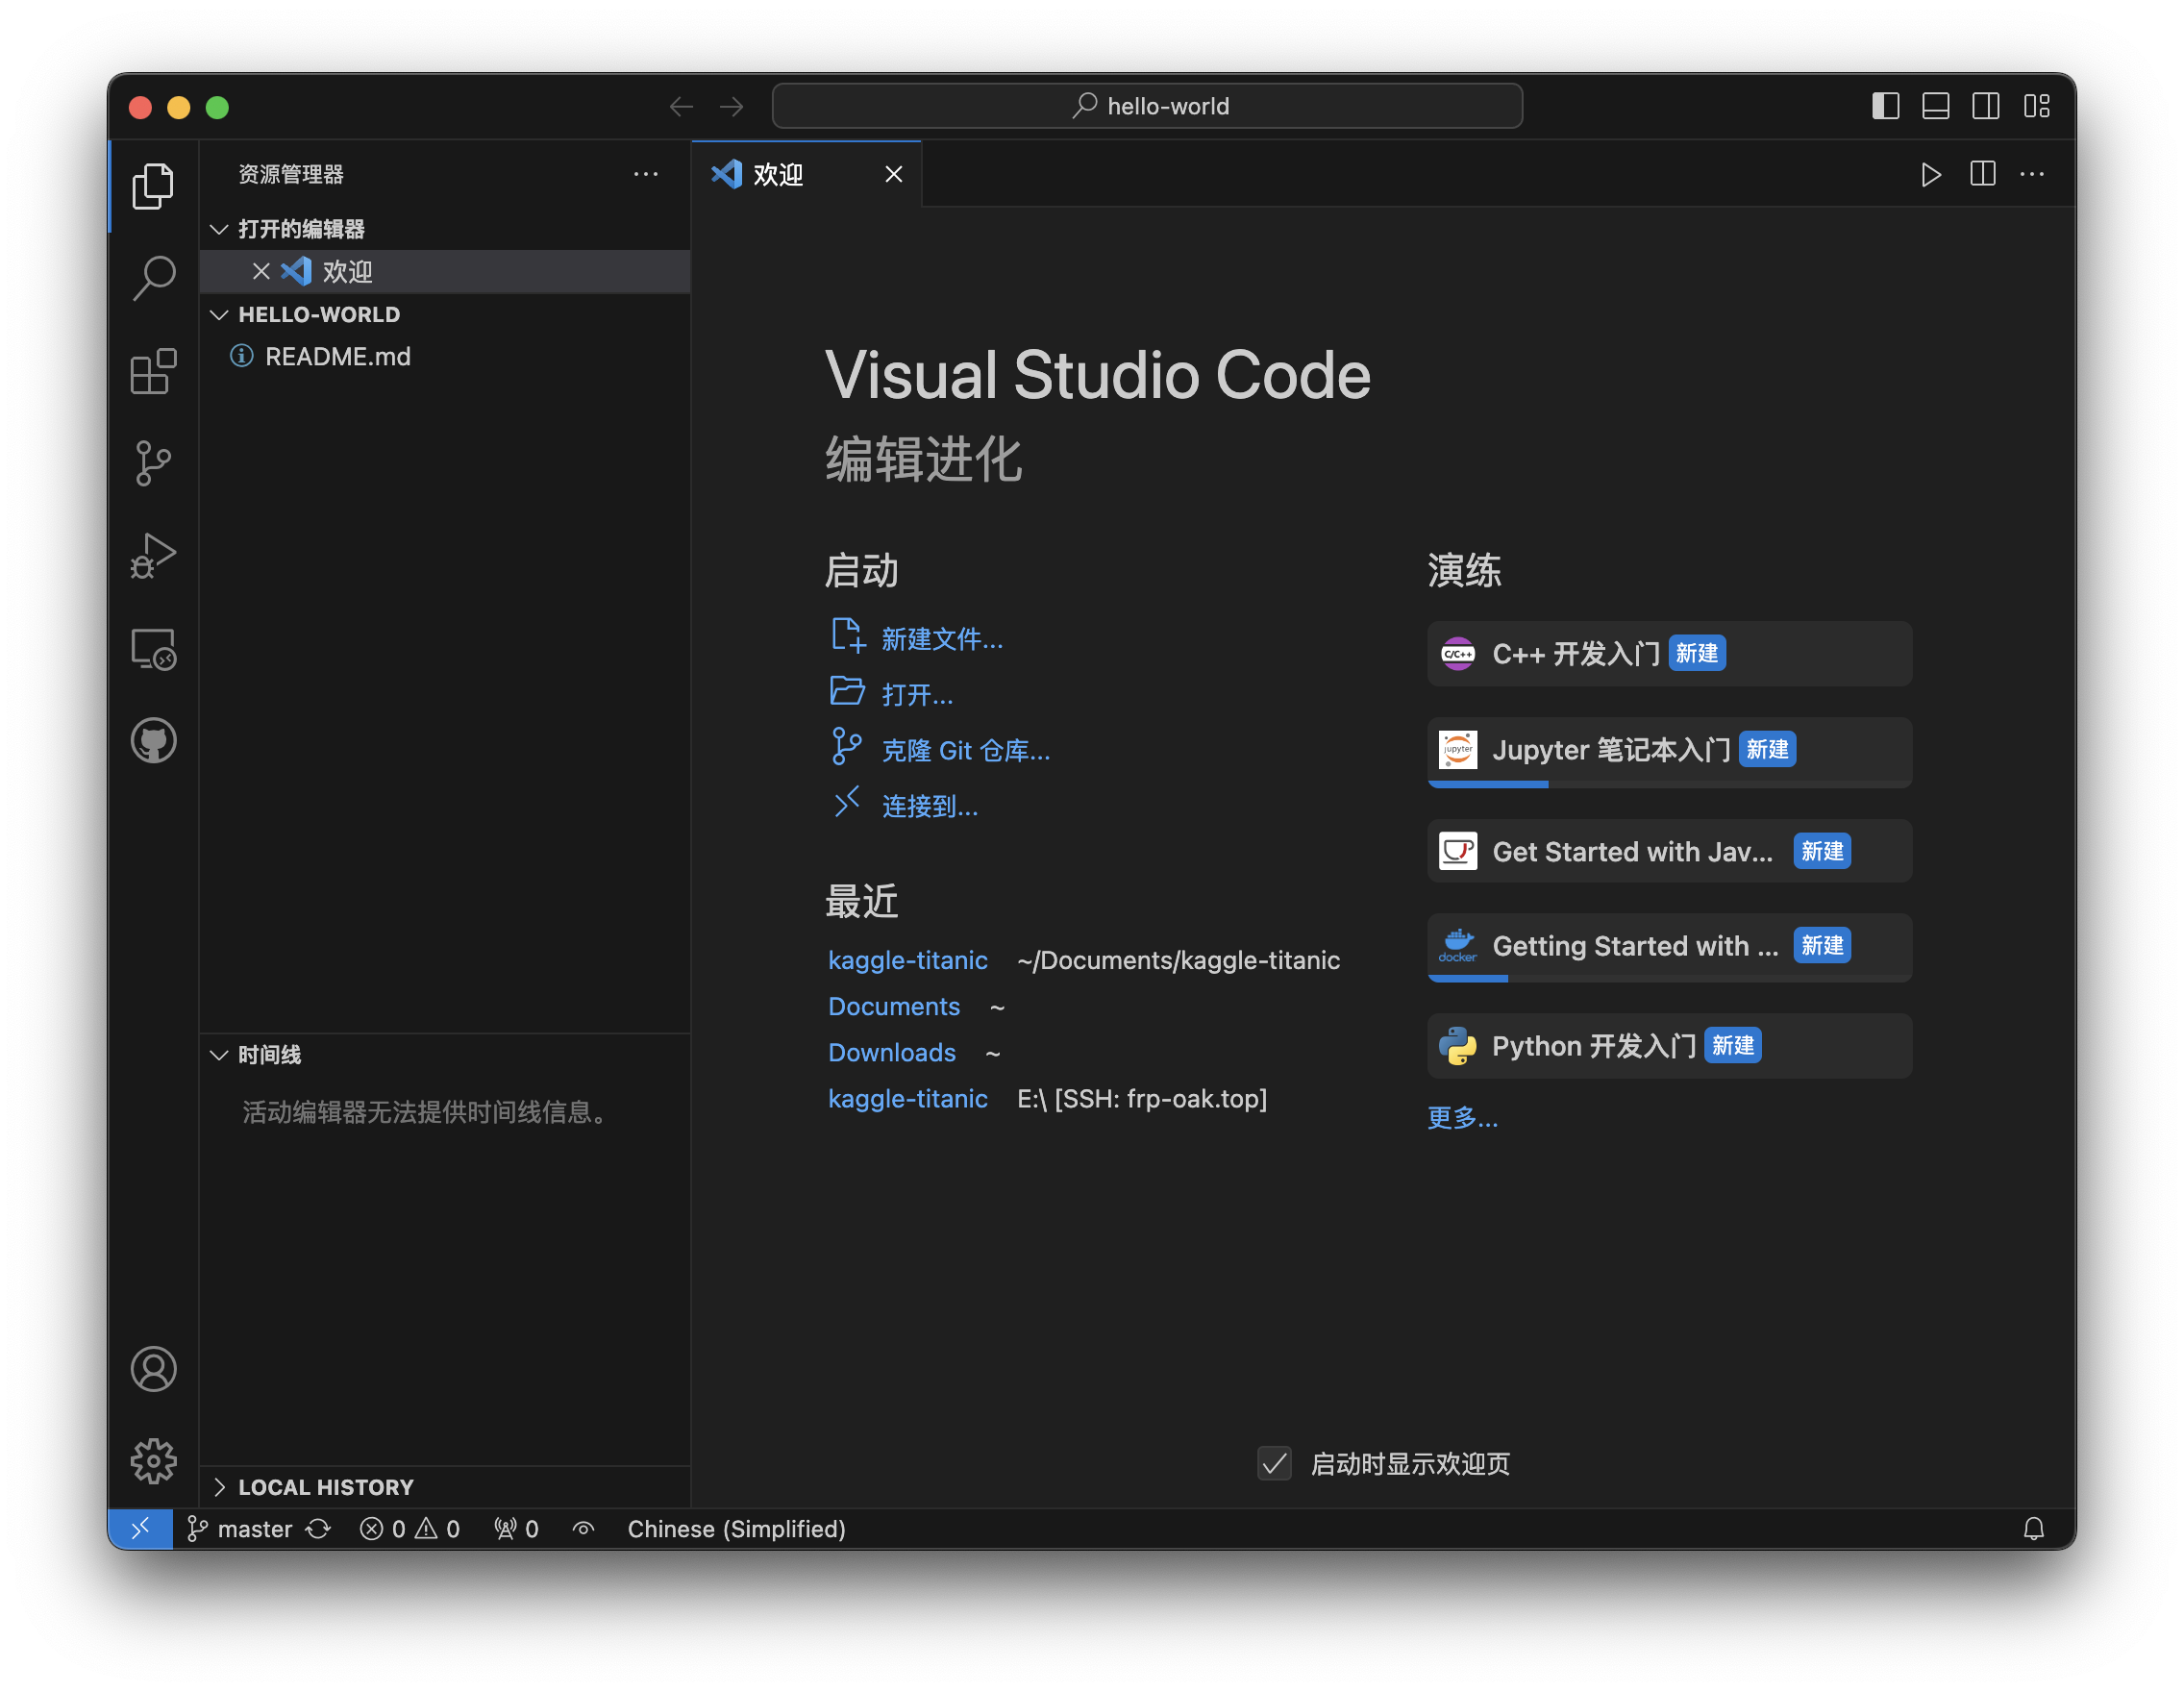
Task: Click the master branch status item
Action: coord(240,1529)
